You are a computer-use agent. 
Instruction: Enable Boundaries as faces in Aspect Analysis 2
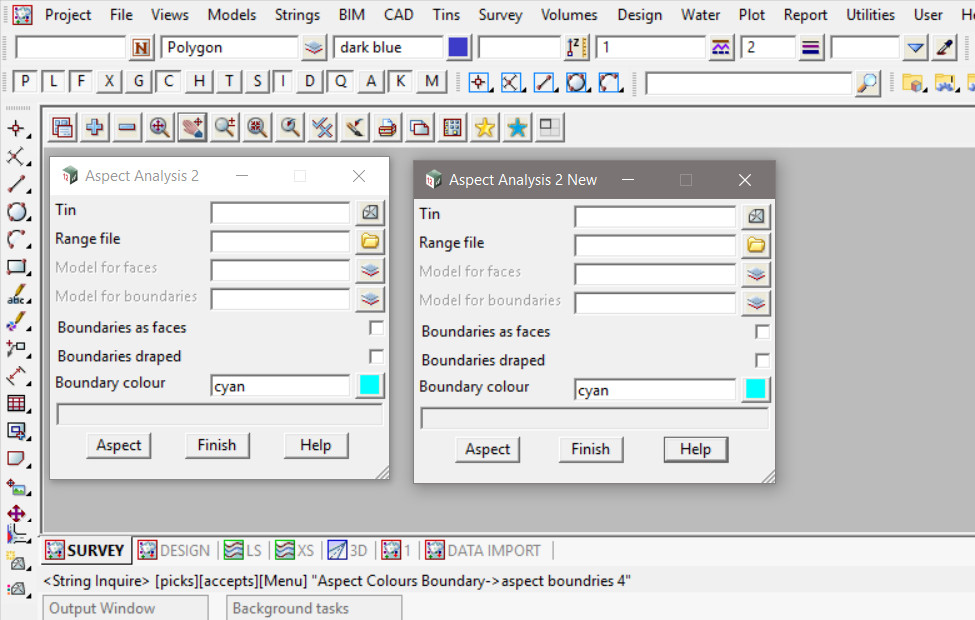376,328
